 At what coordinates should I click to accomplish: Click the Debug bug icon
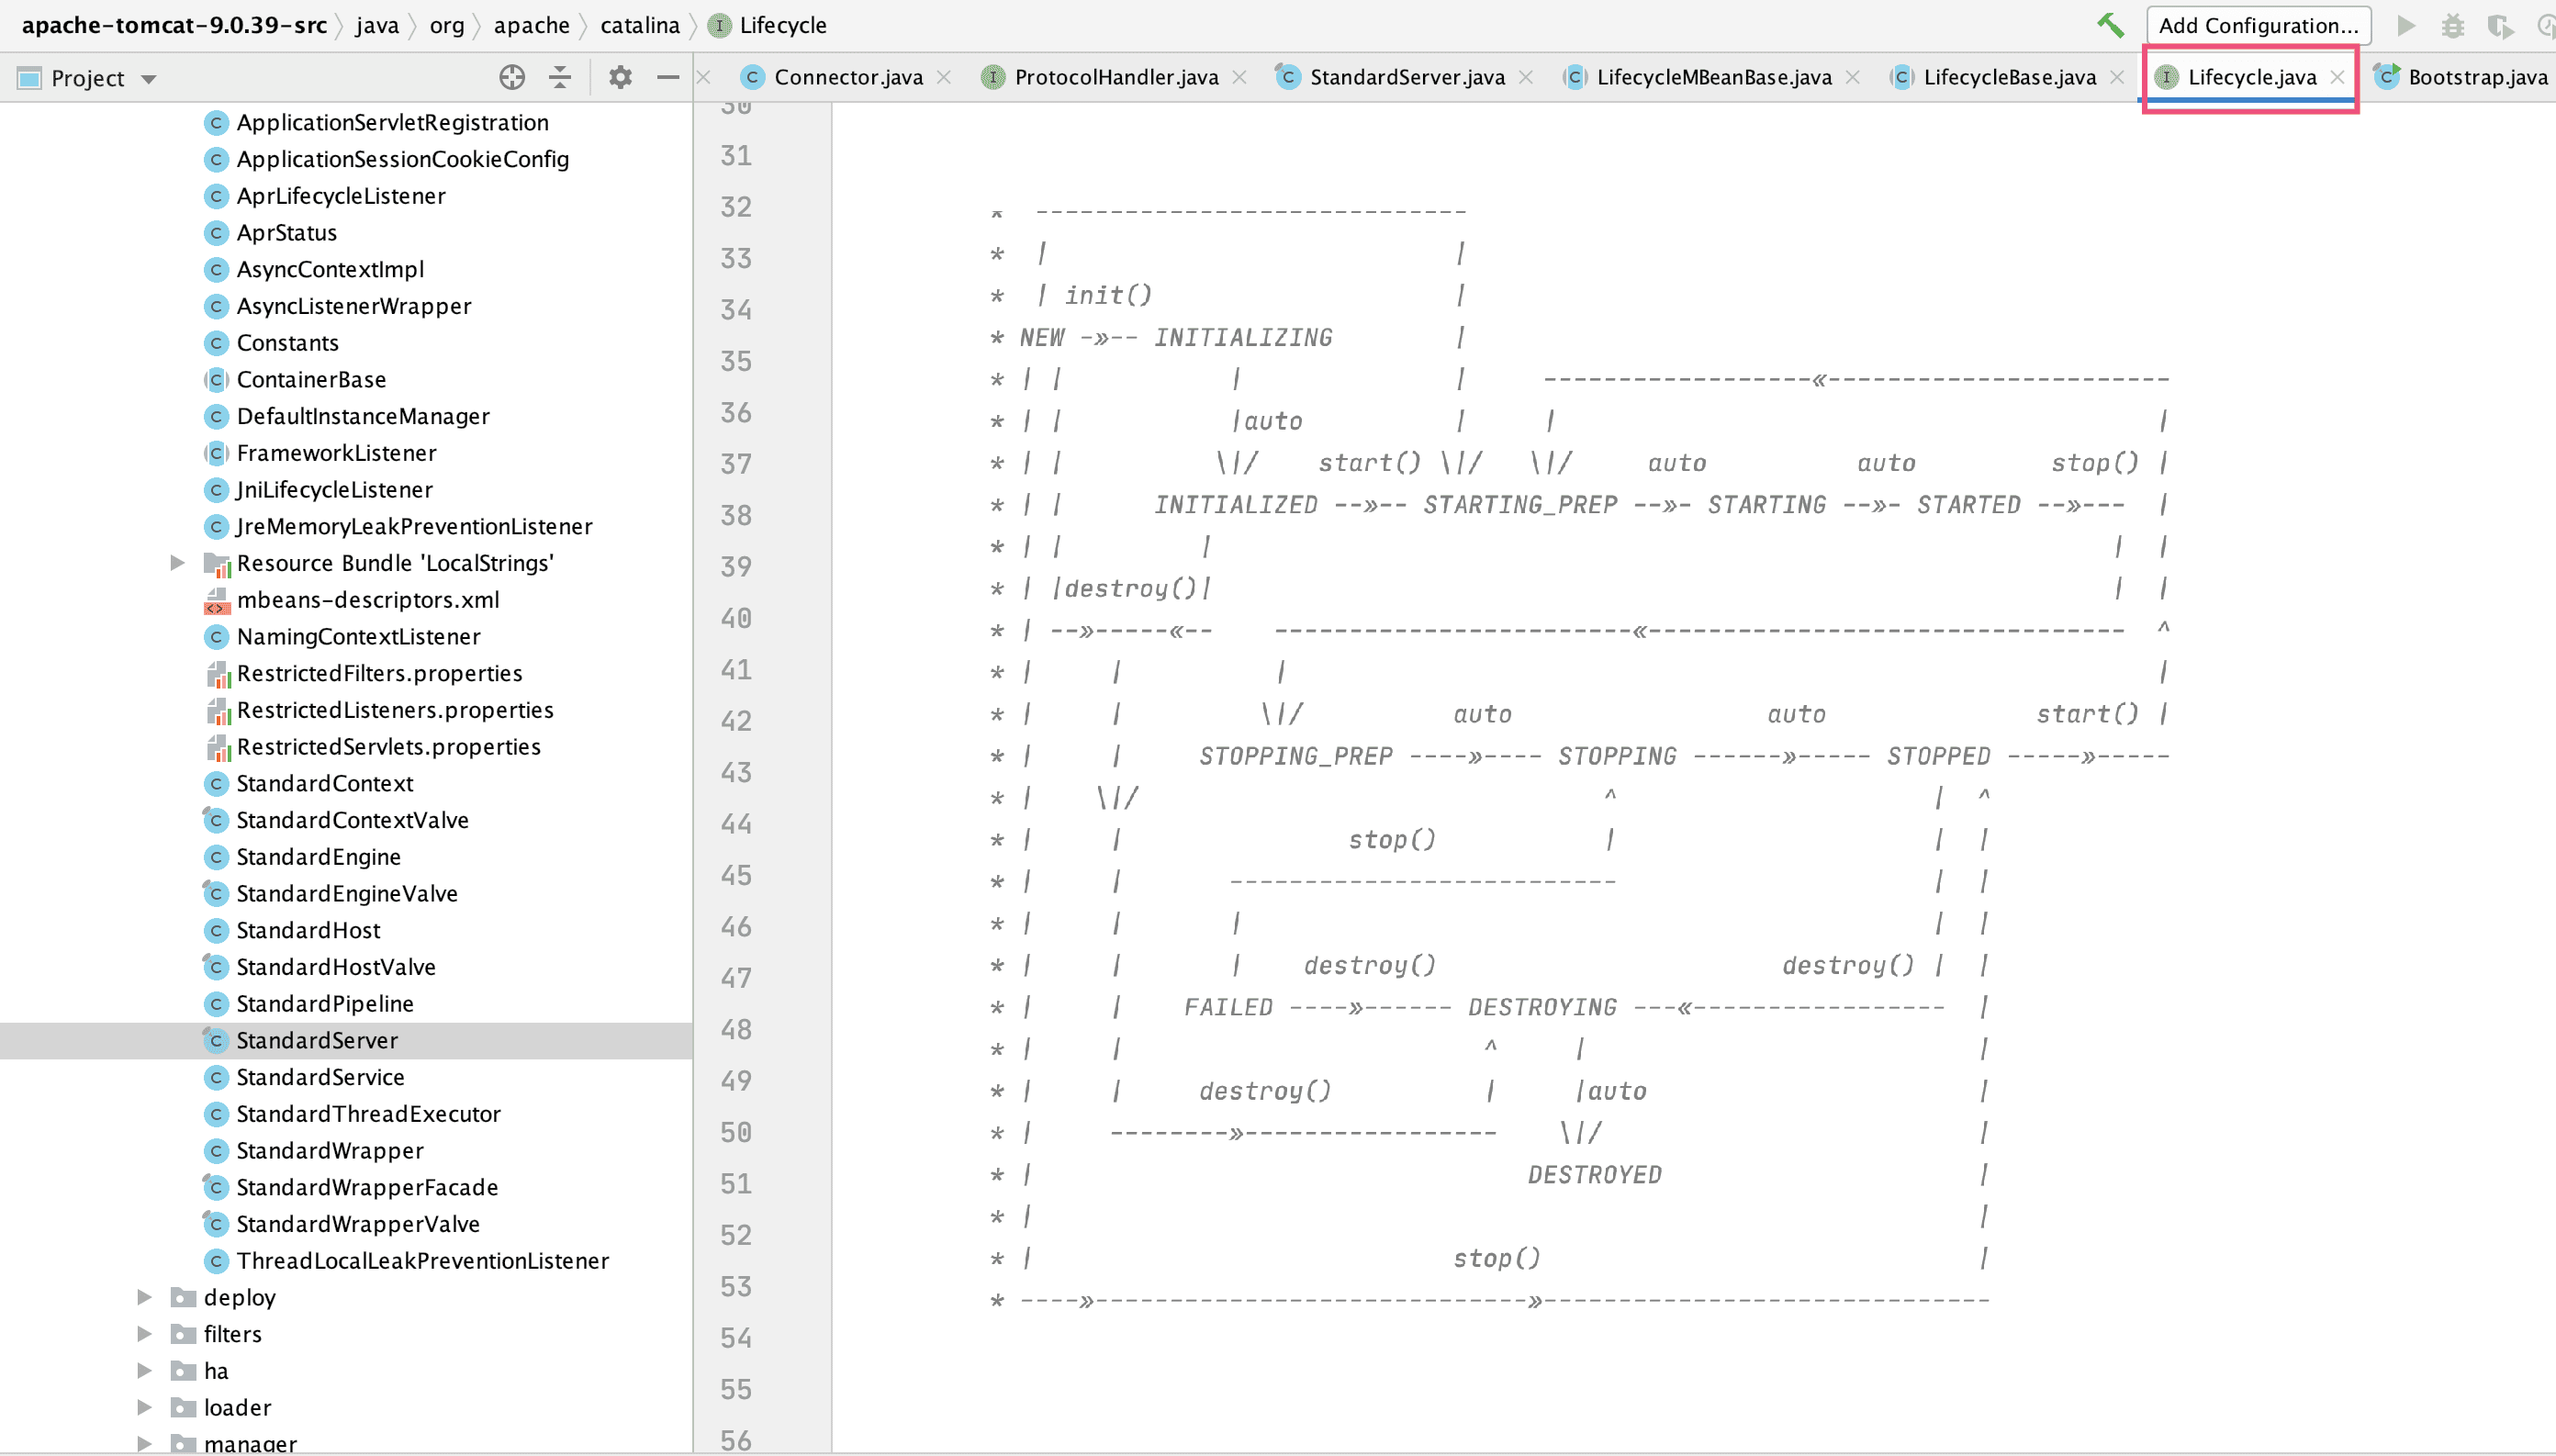pos(2453,25)
